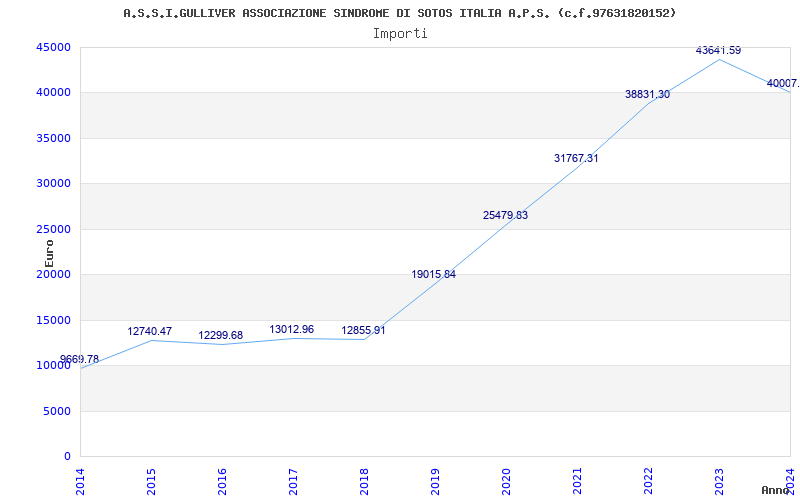Image resolution: width=800 pixels, height=500 pixels.
Task: Click y-axis tick 0
Action: (67, 457)
